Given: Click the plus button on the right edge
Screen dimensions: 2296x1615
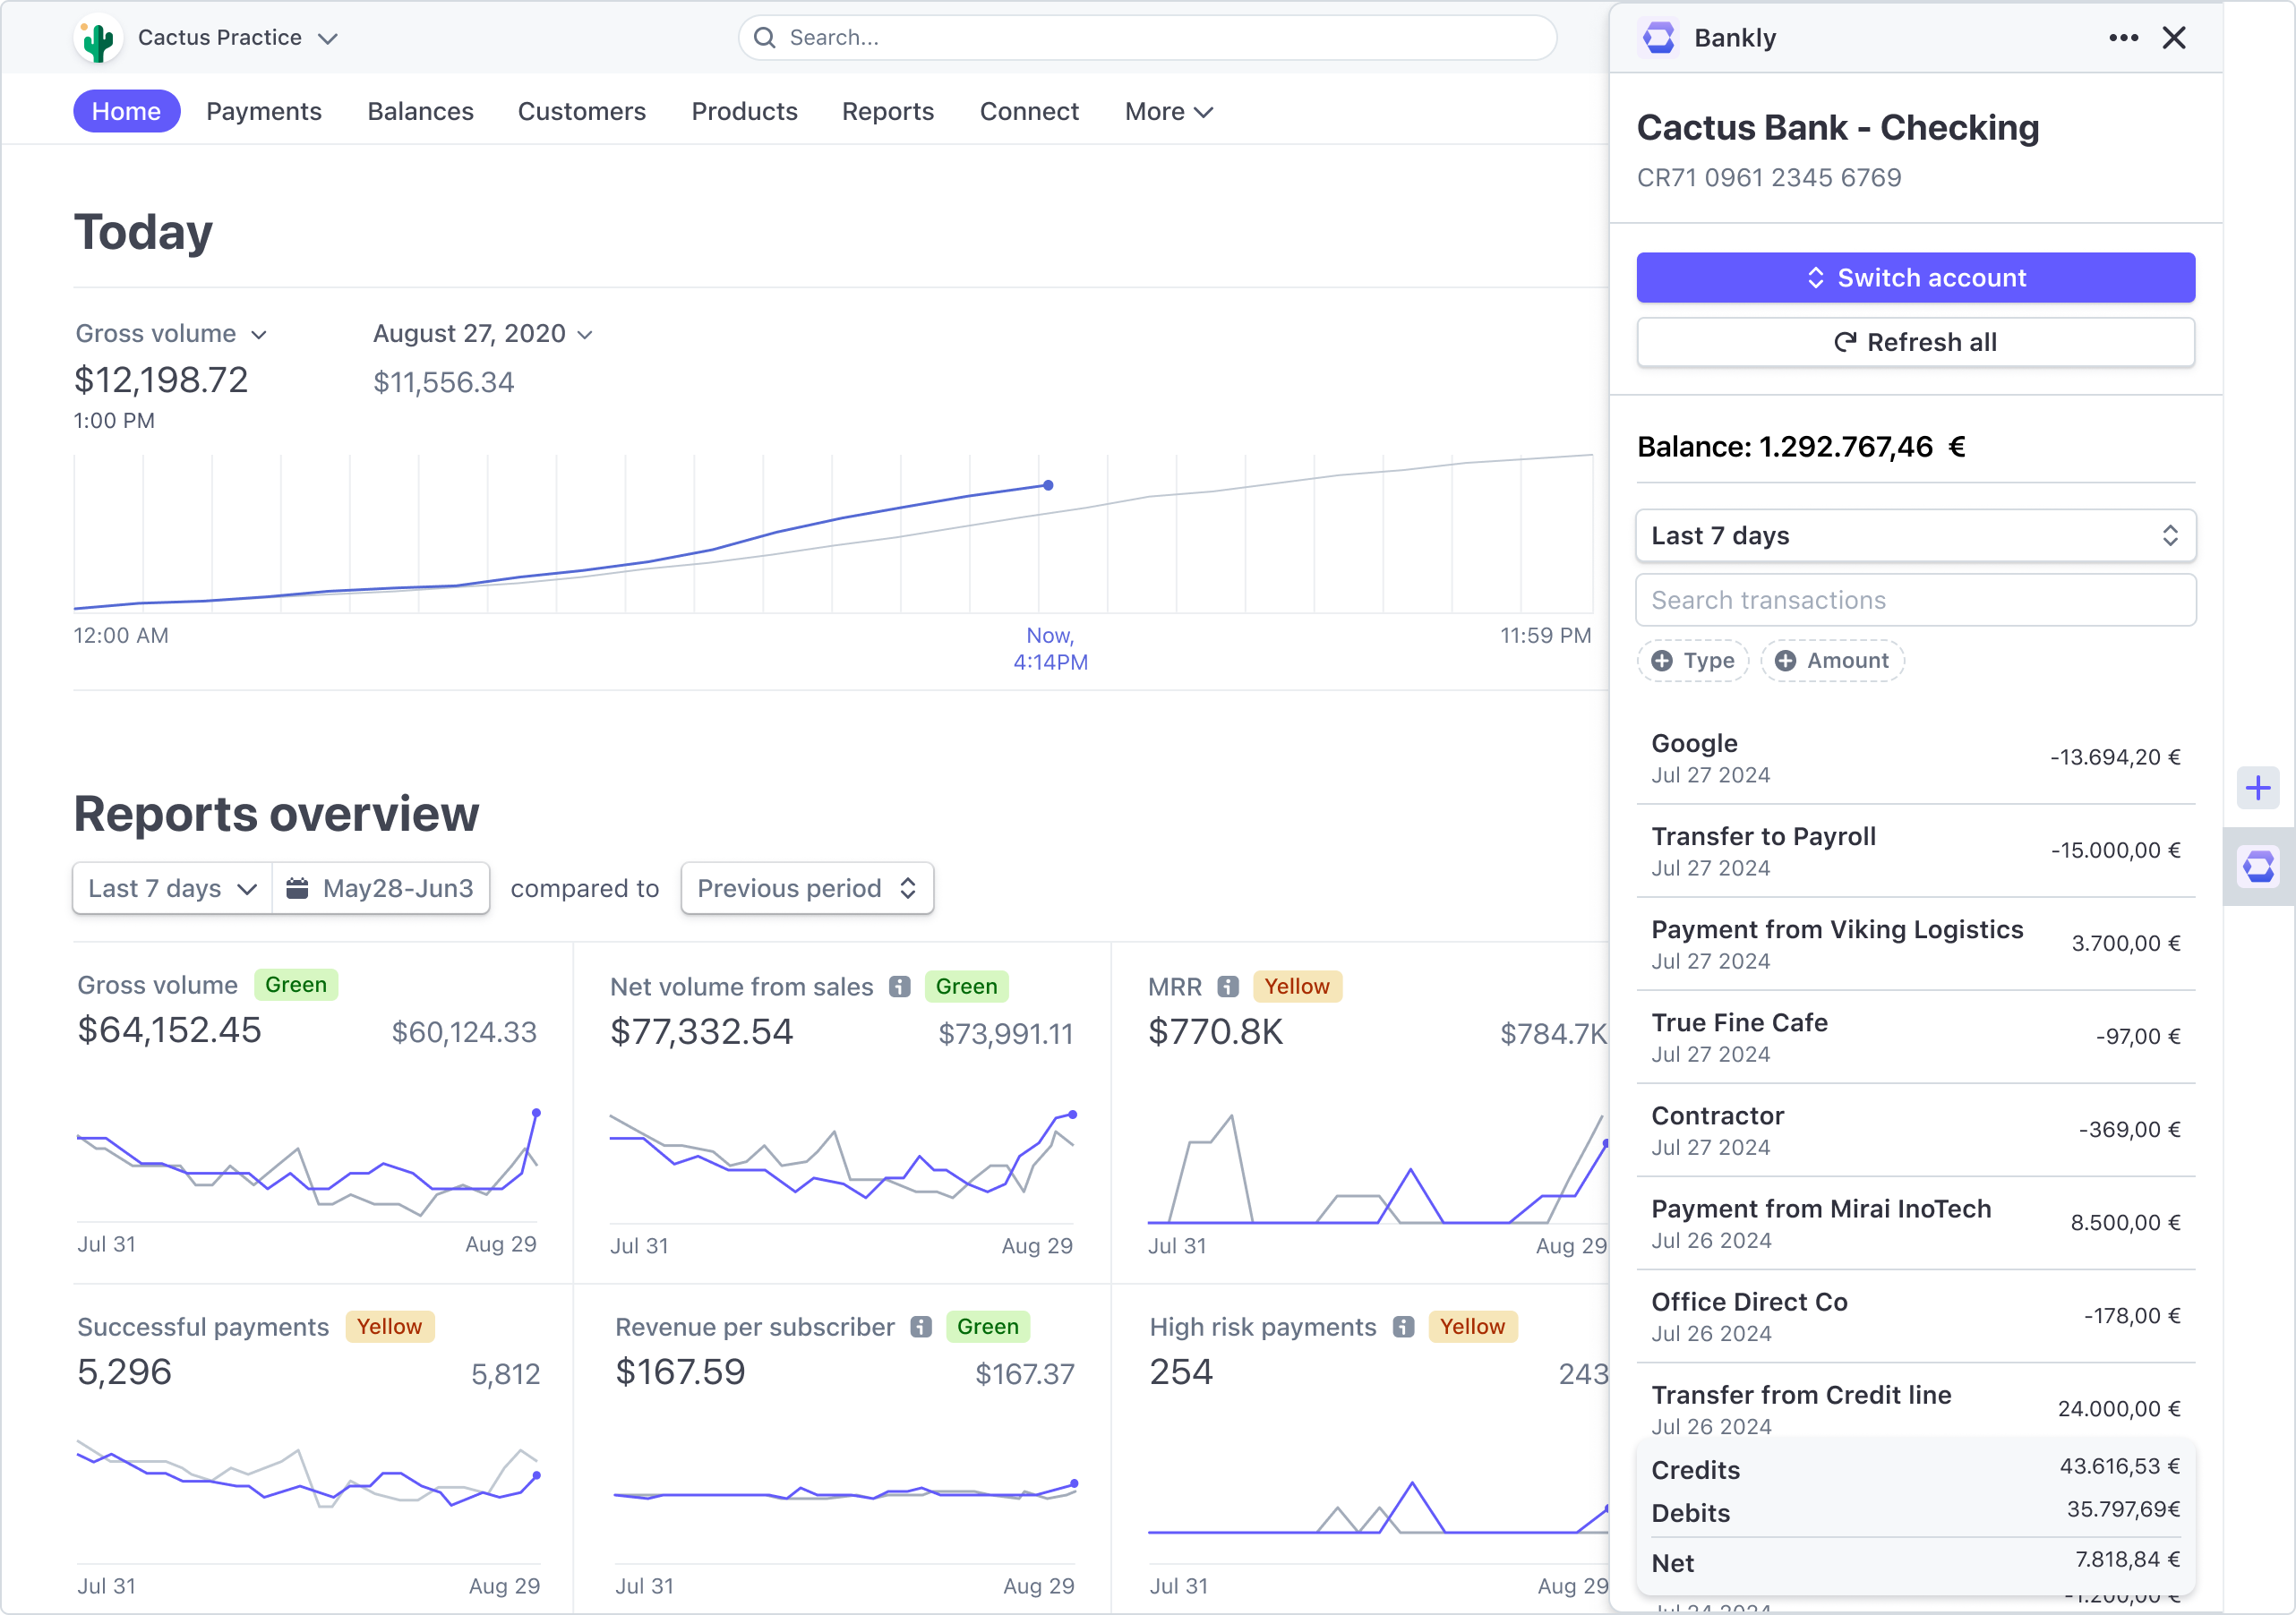Looking at the screenshot, I should (2258, 788).
